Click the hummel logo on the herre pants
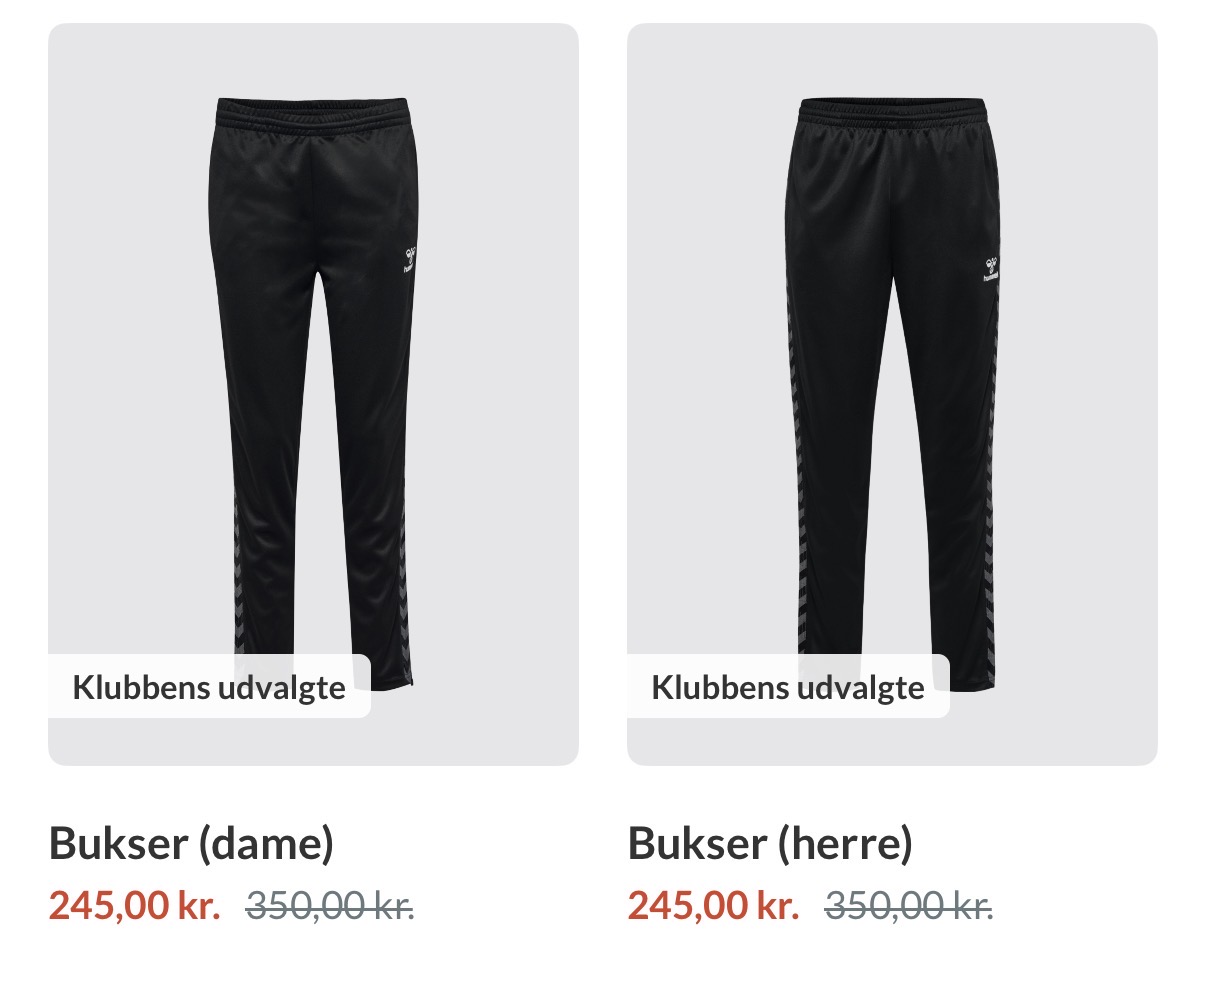The height and width of the screenshot is (999, 1206). coord(990,266)
